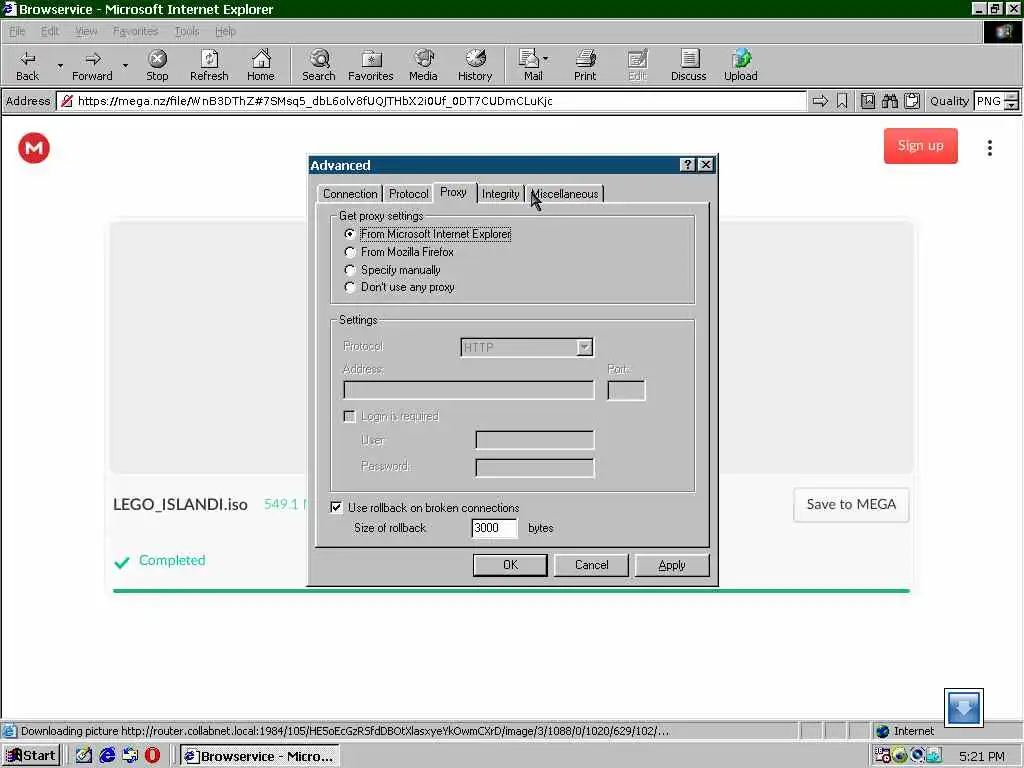This screenshot has width=1024, height=768.
Task: Open the View menu
Action: click(86, 31)
